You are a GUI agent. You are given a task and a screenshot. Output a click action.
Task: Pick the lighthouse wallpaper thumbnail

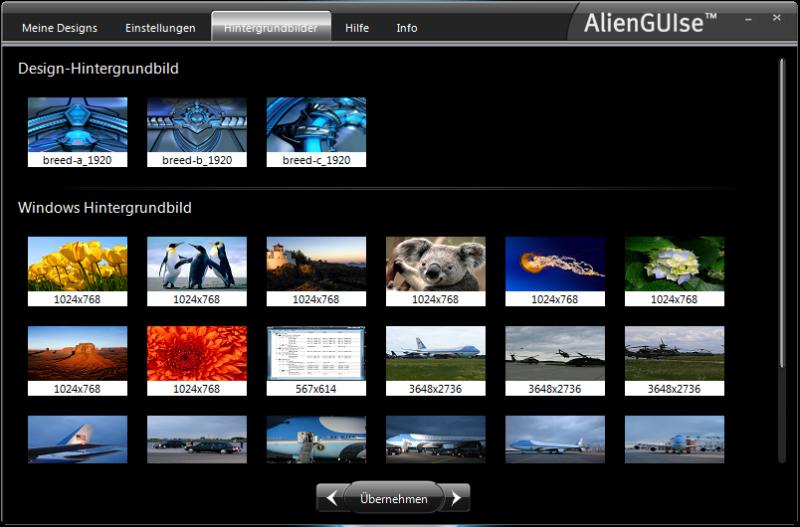(x=316, y=264)
